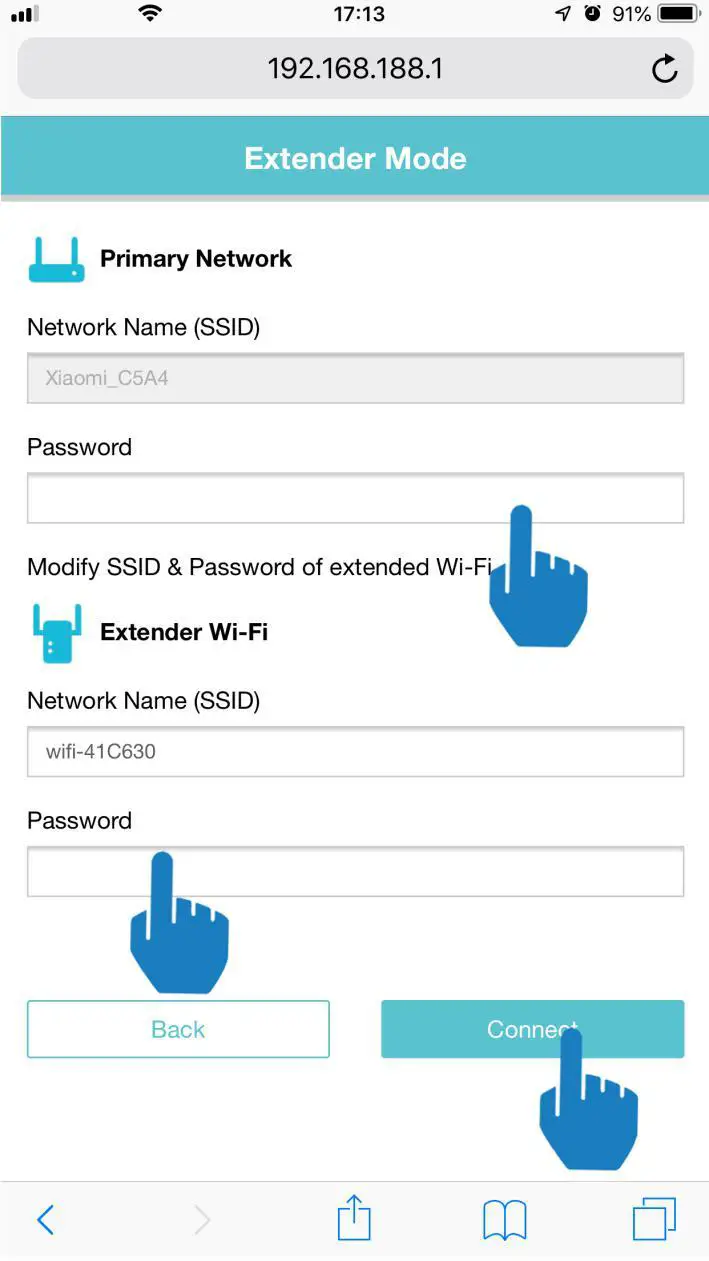The width and height of the screenshot is (709, 1261).
Task: Open the Safari share sheet
Action: click(x=354, y=1220)
